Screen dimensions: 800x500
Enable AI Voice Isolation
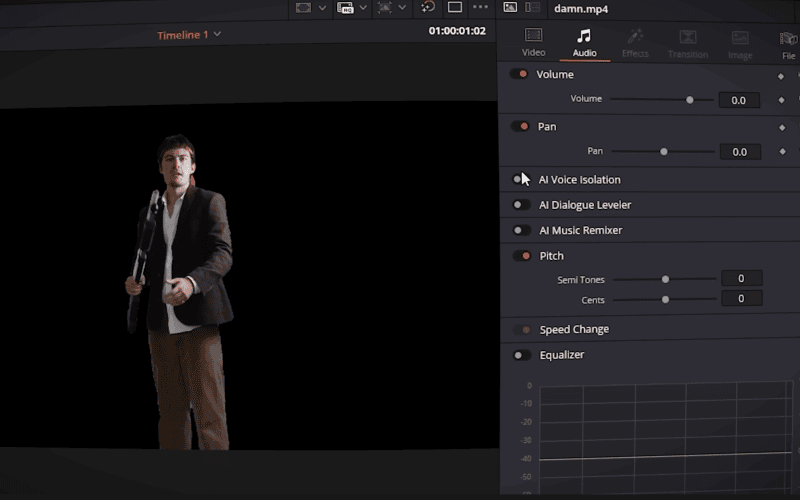point(521,179)
